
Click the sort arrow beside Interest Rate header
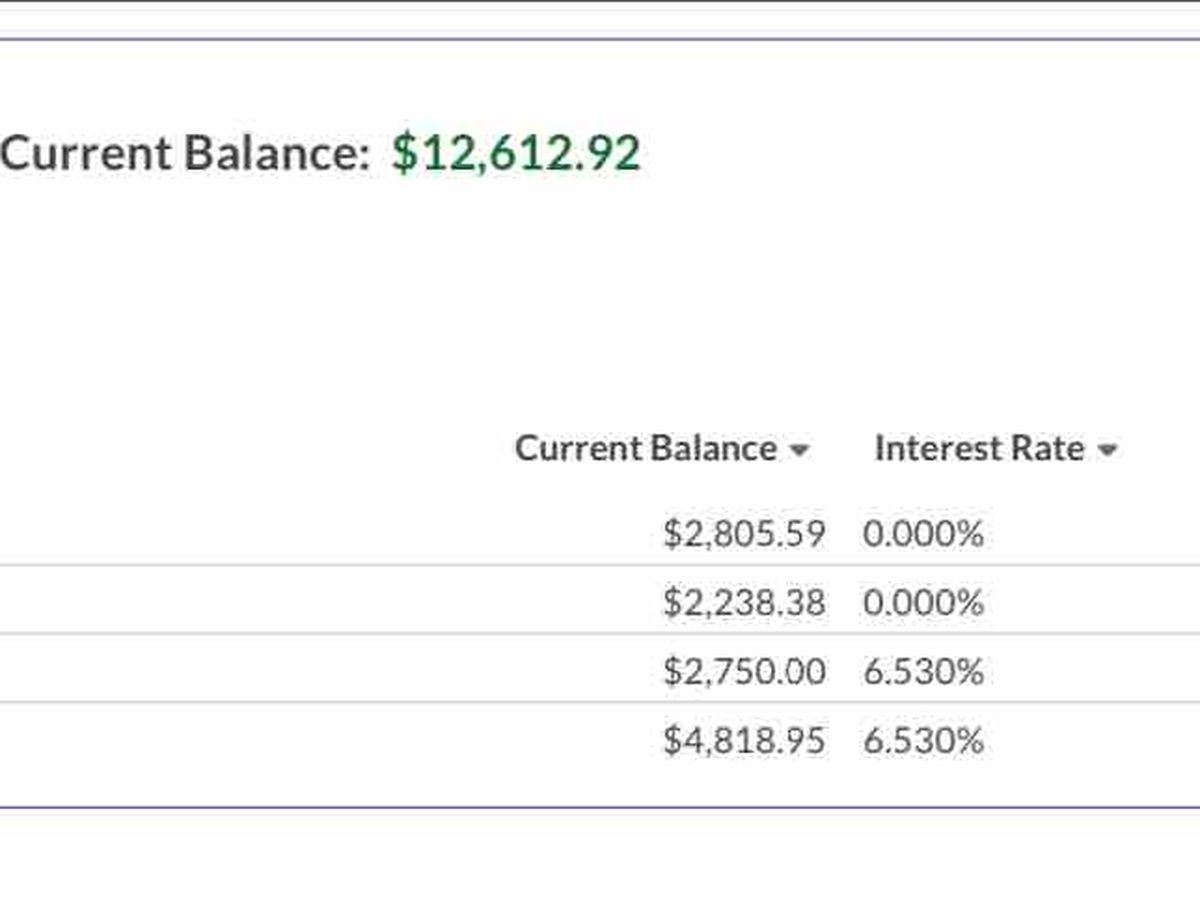[1106, 451]
